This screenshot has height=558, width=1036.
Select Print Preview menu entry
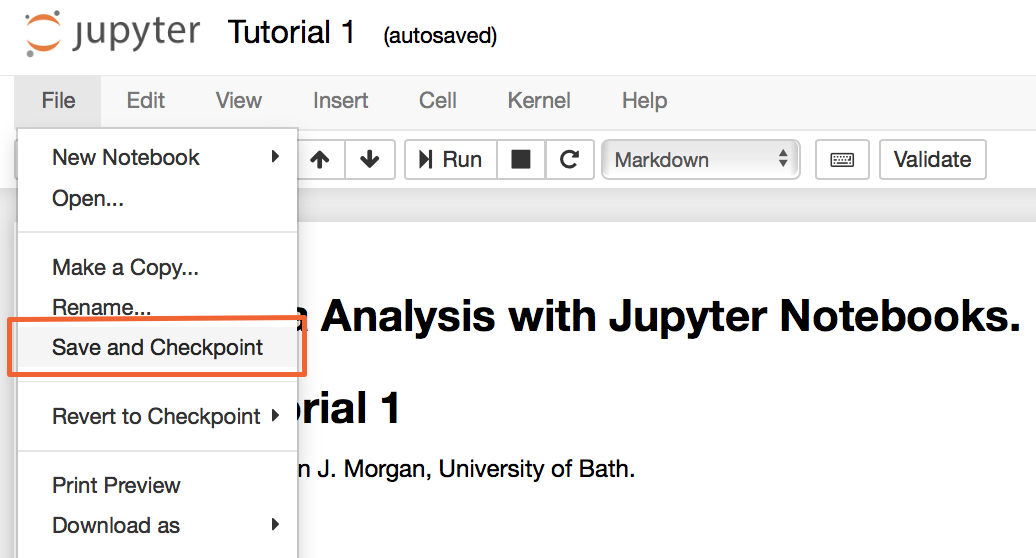tap(158, 485)
